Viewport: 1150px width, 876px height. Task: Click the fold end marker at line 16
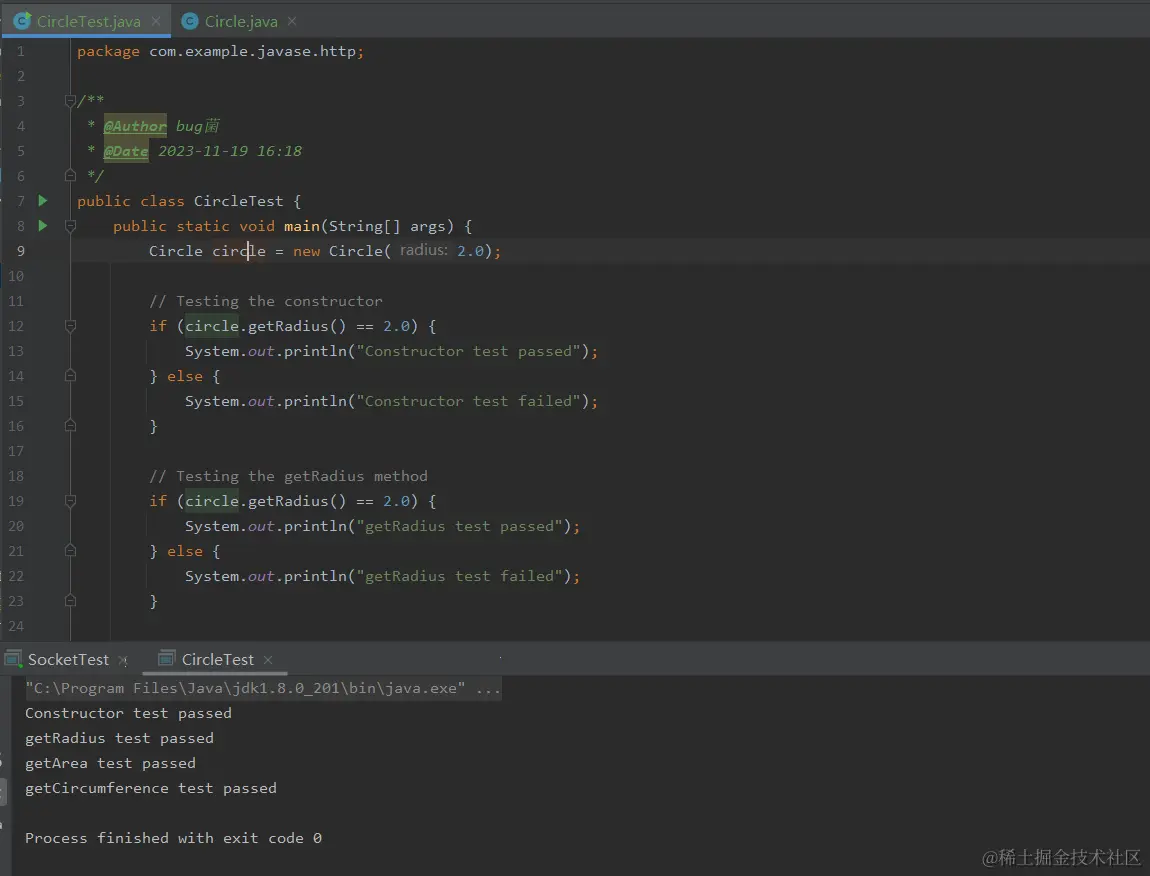click(x=70, y=426)
